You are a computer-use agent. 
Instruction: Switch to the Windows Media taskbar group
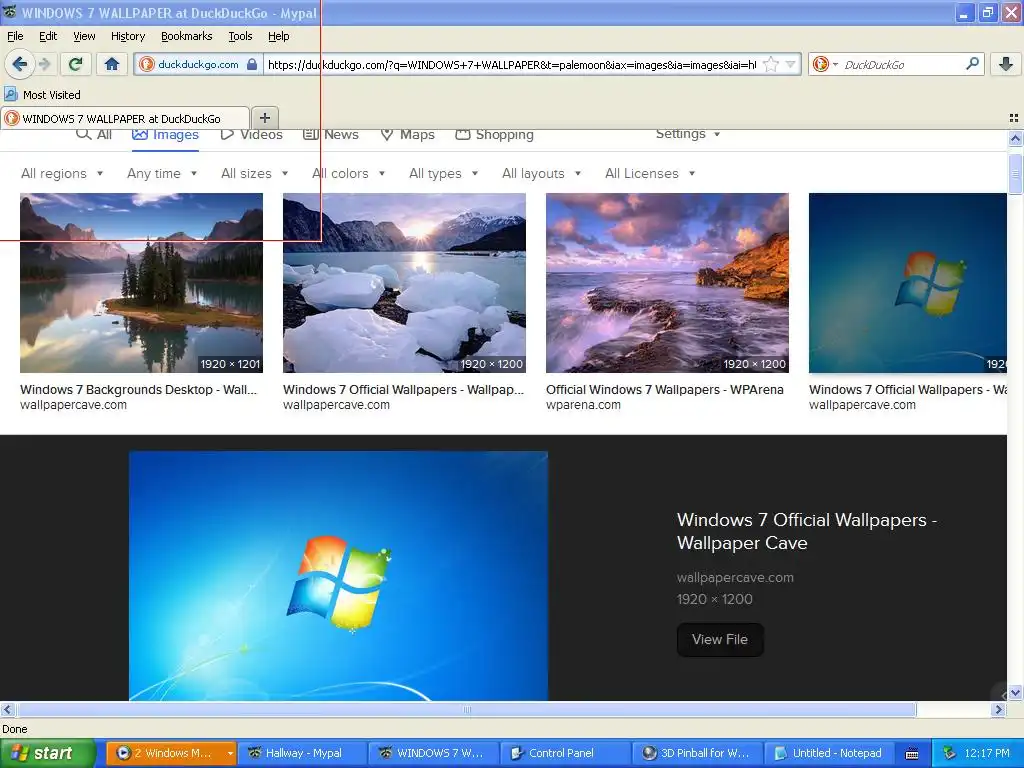(x=170, y=753)
